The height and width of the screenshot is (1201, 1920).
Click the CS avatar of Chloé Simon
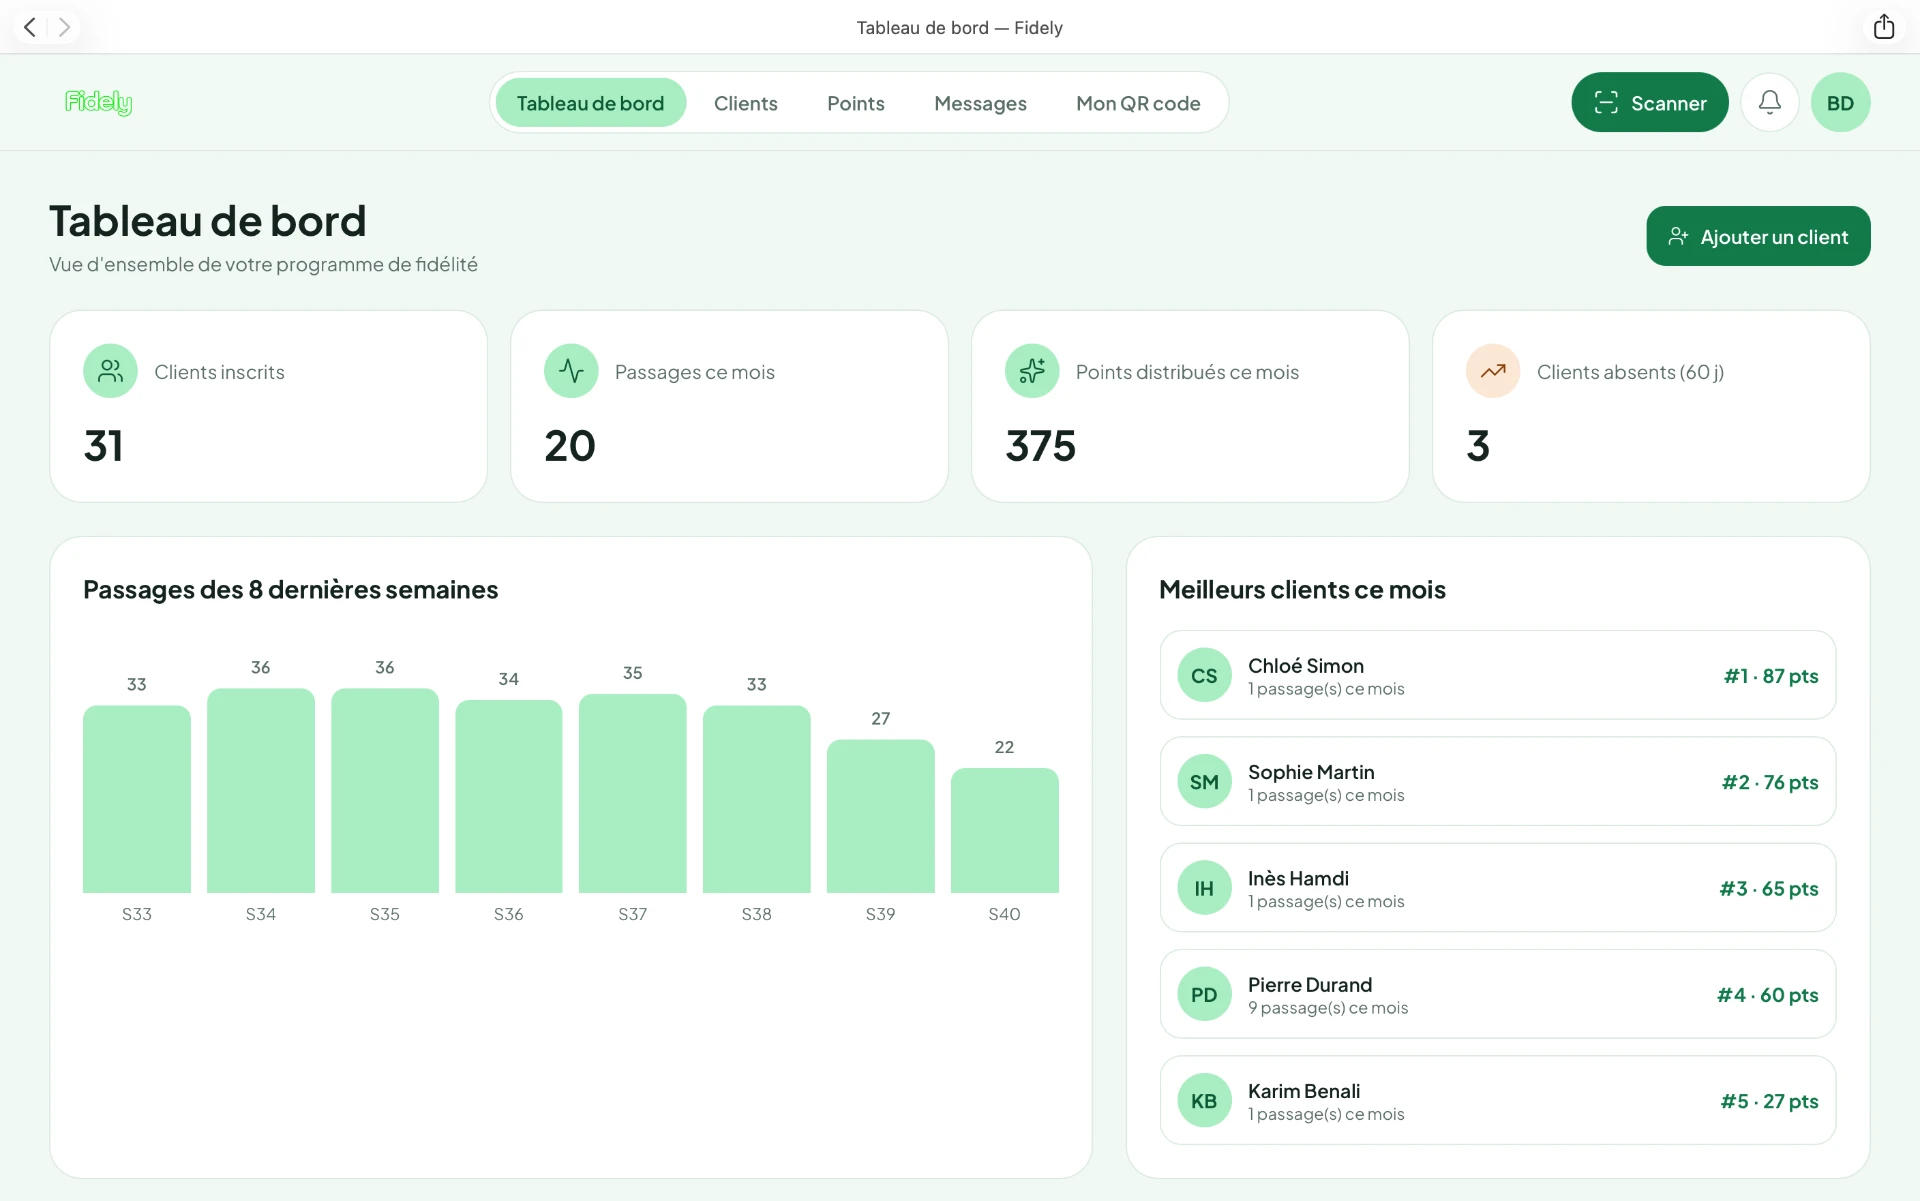click(1204, 675)
